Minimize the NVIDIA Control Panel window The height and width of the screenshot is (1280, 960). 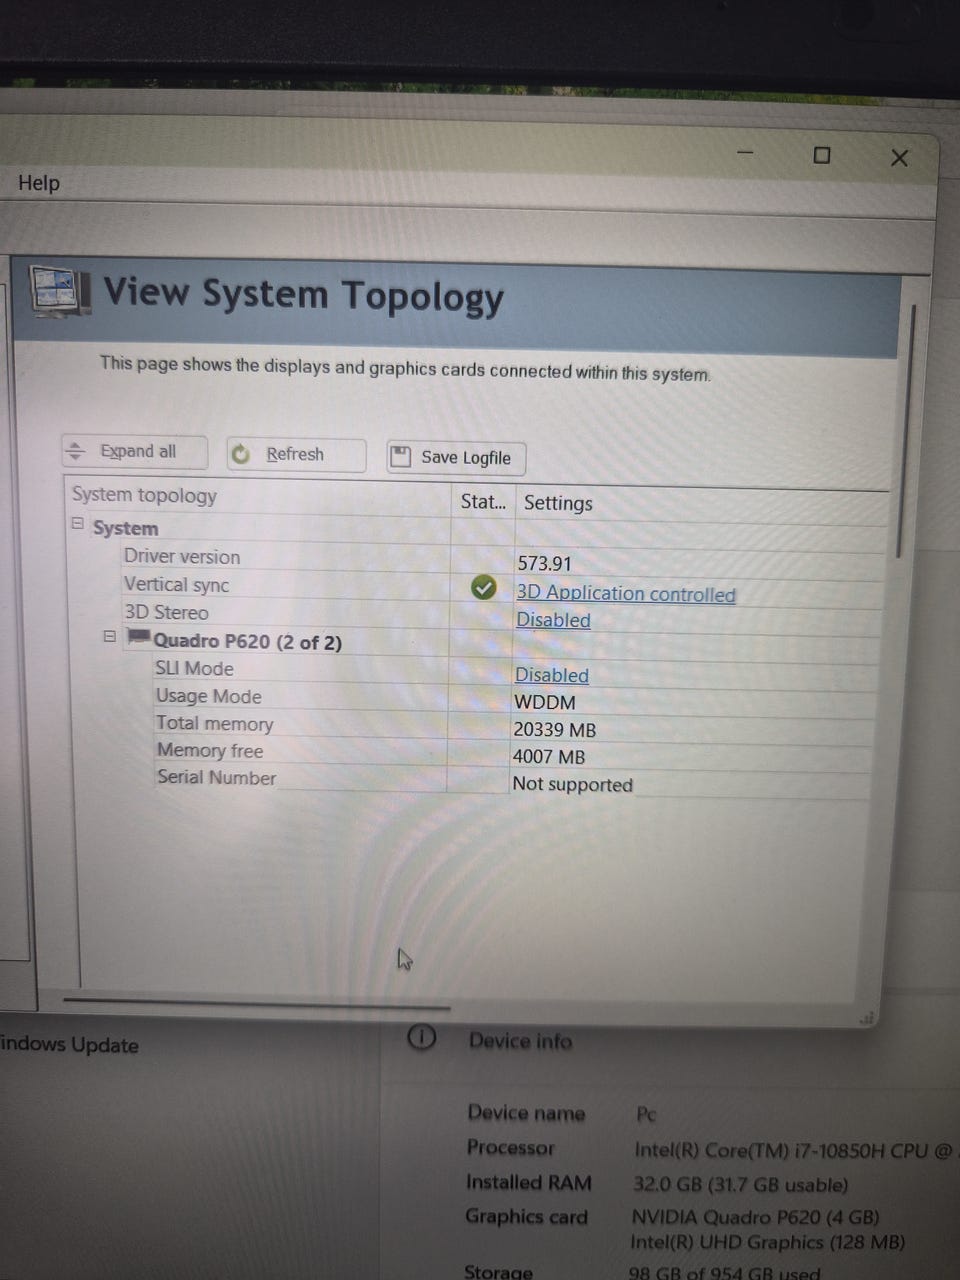(745, 153)
